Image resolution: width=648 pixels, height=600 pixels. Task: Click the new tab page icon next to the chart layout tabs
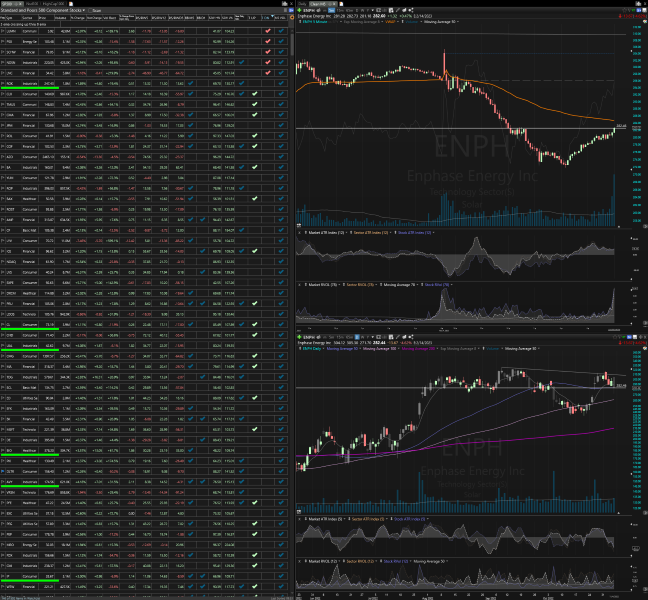pos(341,4)
